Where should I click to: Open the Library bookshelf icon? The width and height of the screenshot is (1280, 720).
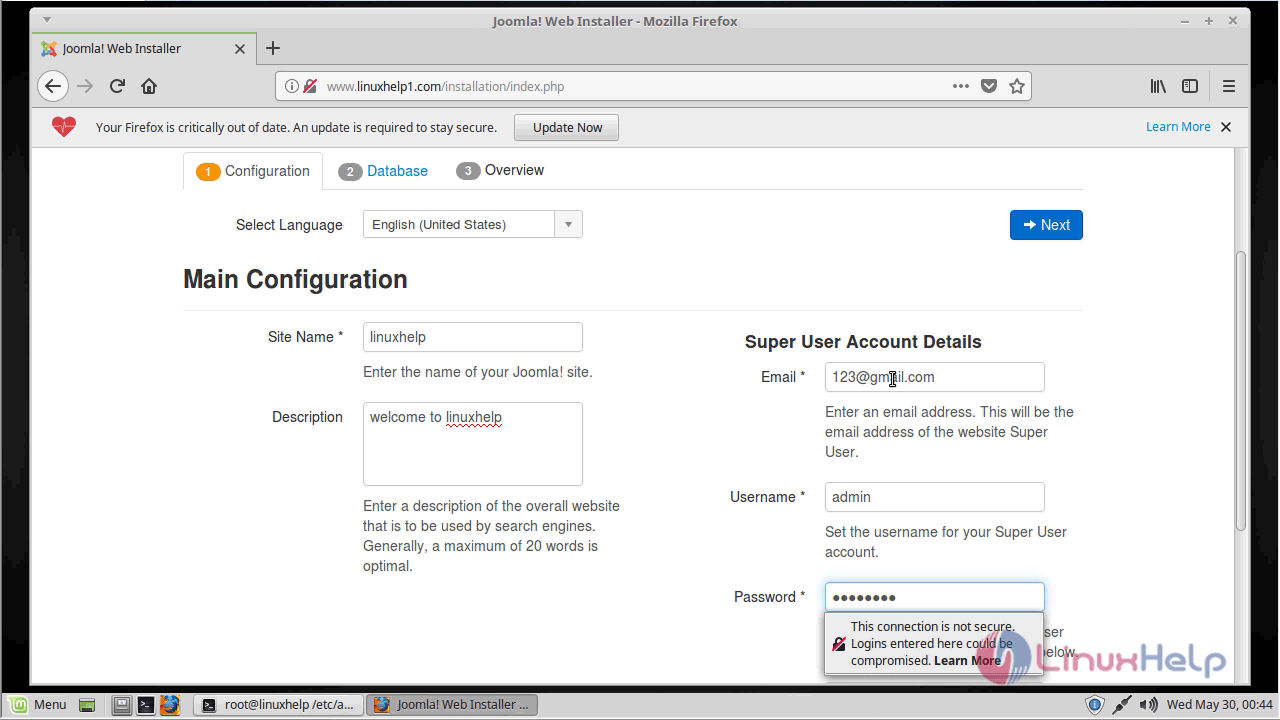pos(1158,86)
